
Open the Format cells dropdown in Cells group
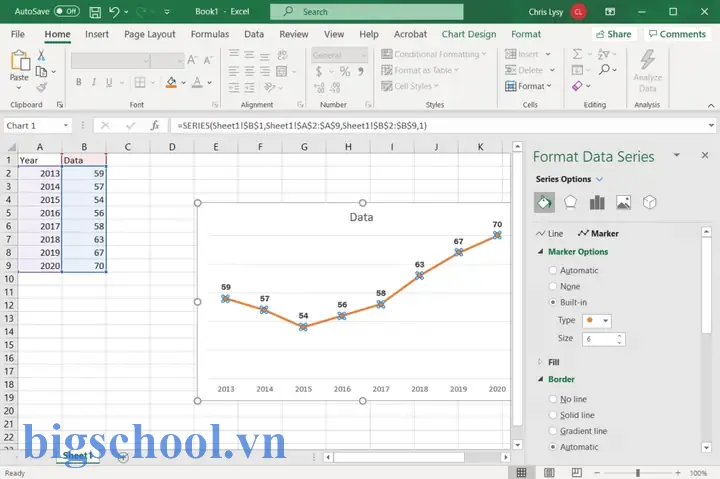point(528,86)
